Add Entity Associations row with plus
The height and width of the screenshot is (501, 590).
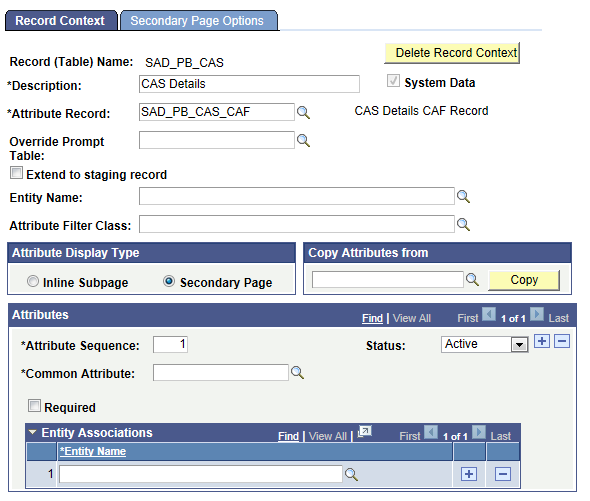(x=469, y=474)
